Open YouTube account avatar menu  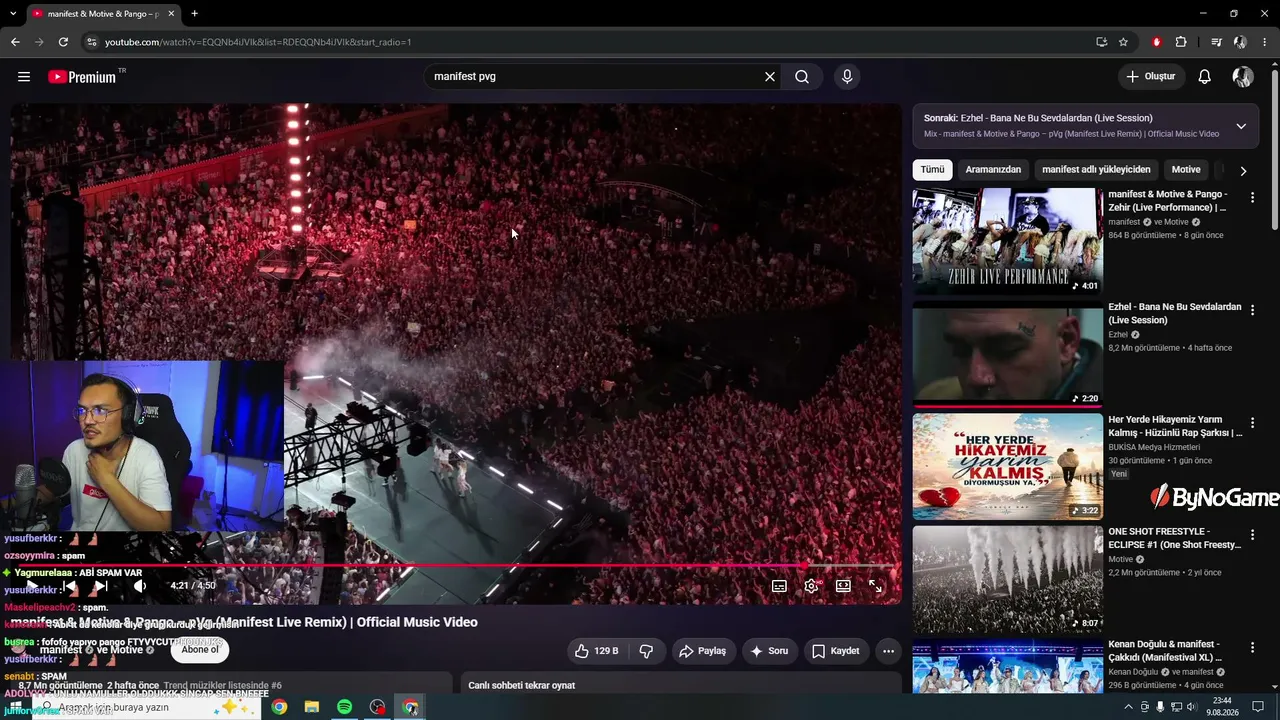(x=1243, y=77)
